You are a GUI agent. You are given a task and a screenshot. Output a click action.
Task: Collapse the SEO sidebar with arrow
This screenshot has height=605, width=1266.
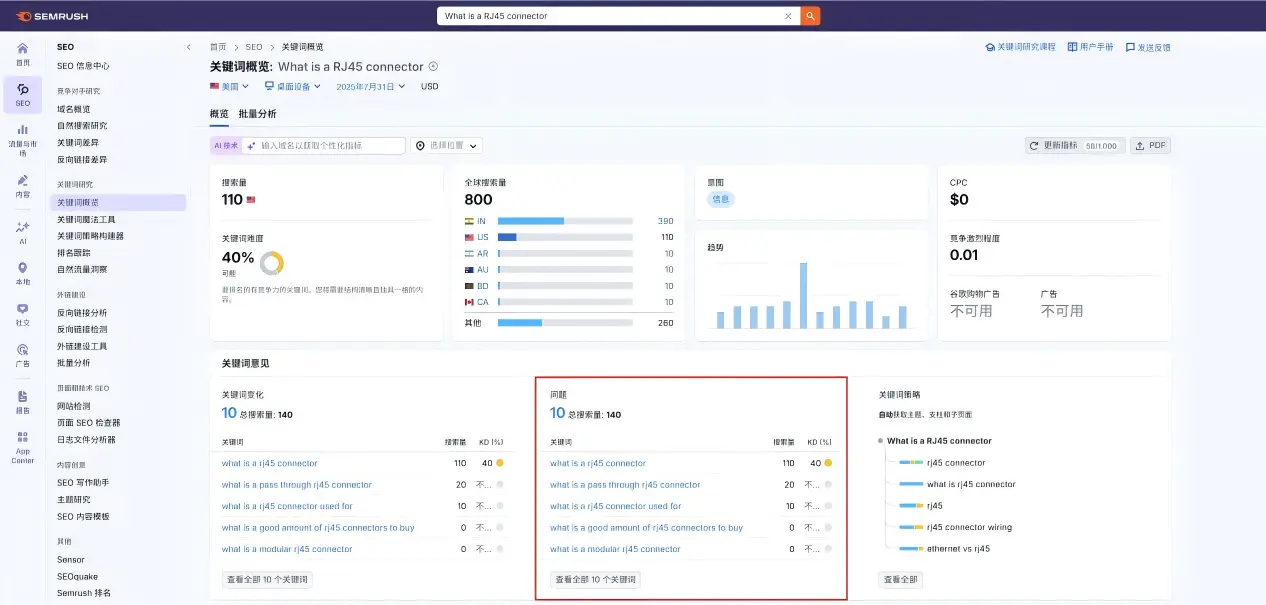188,47
